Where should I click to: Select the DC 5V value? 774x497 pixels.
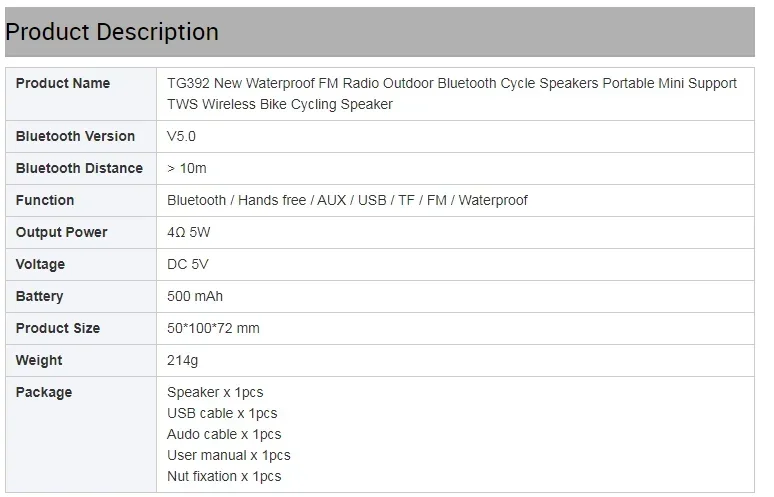(187, 264)
